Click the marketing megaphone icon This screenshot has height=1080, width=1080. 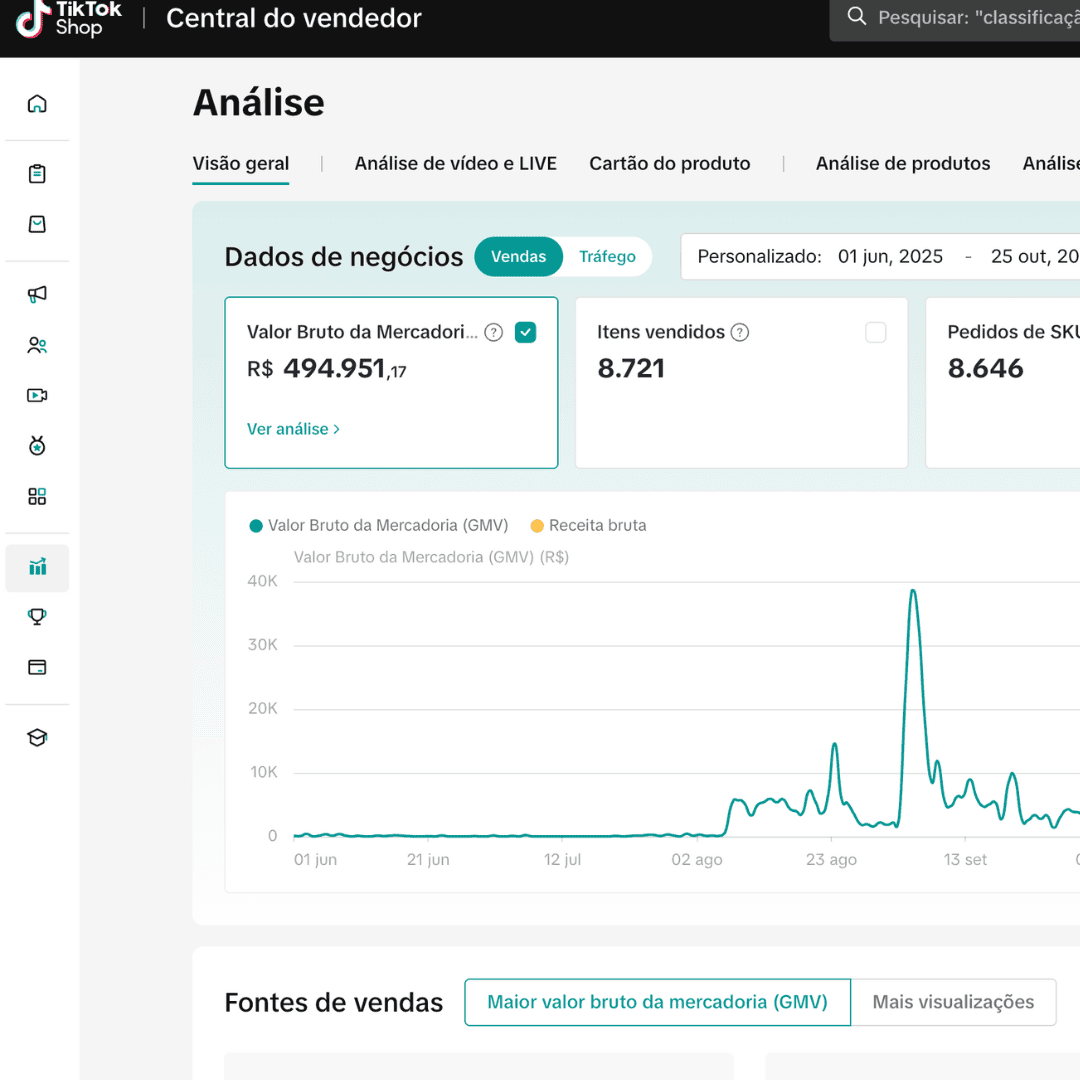pyautogui.click(x=37, y=293)
